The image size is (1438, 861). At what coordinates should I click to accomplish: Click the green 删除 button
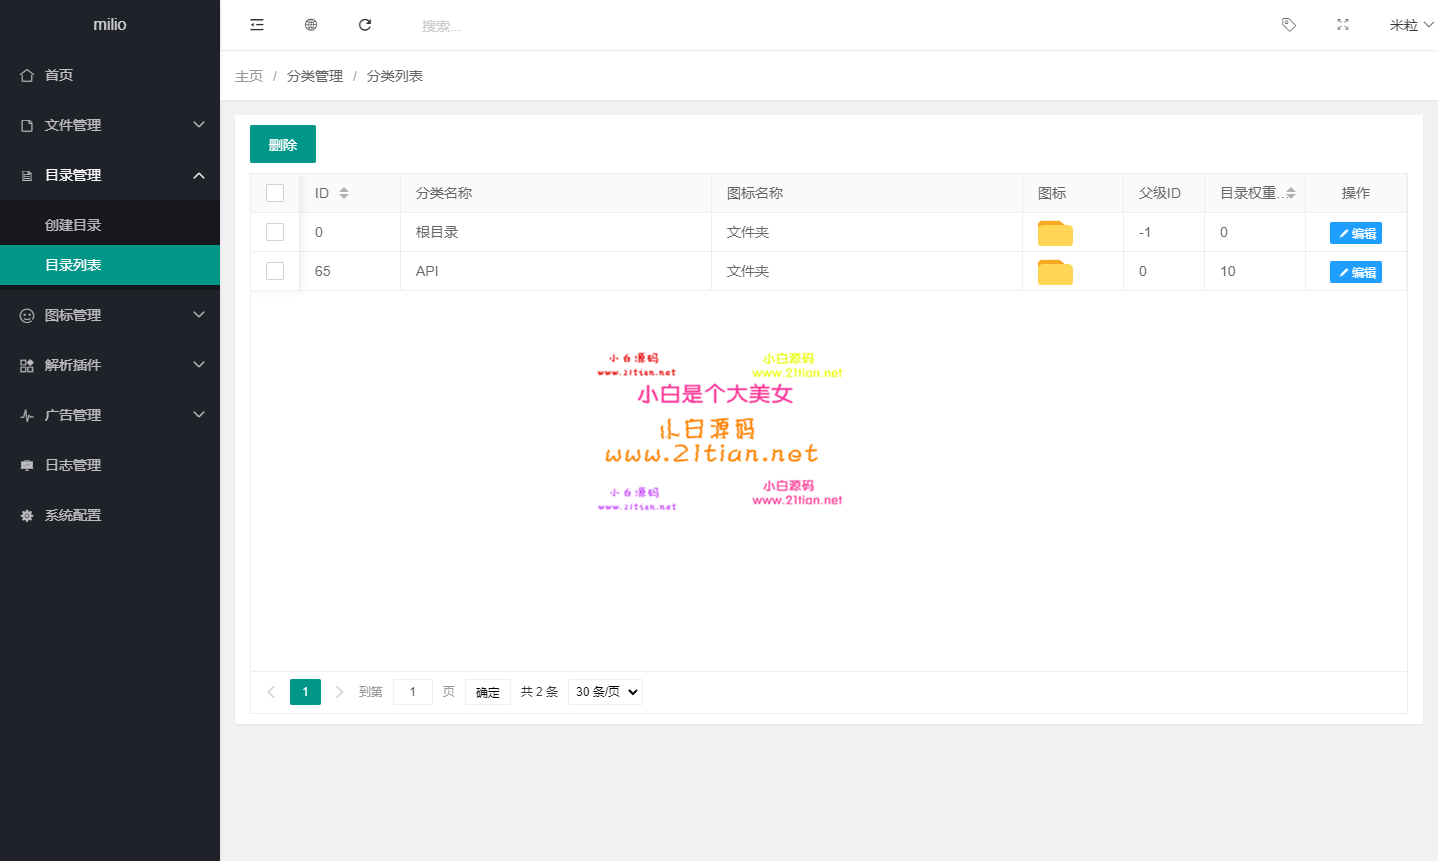[283, 144]
